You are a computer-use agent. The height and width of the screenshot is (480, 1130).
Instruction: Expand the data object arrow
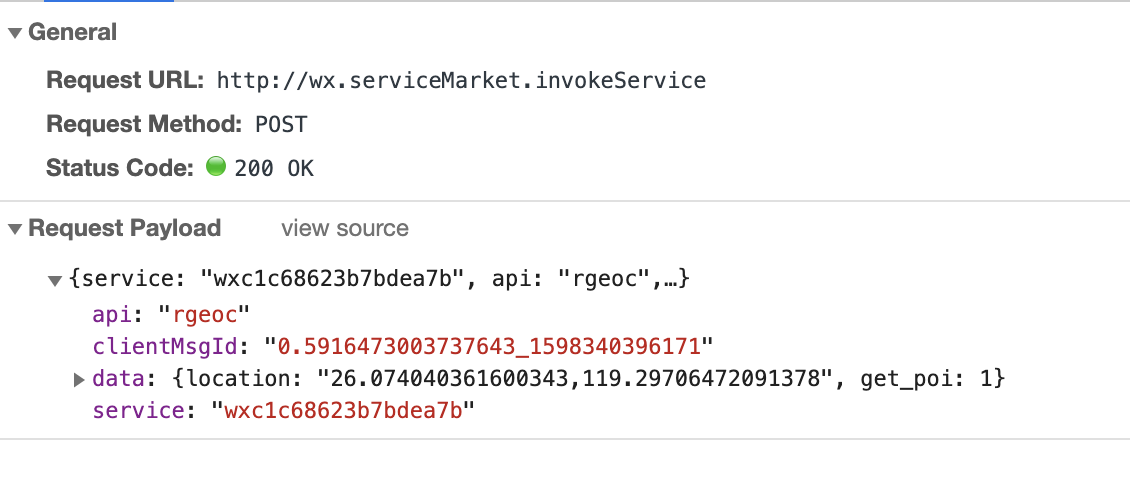tap(79, 379)
